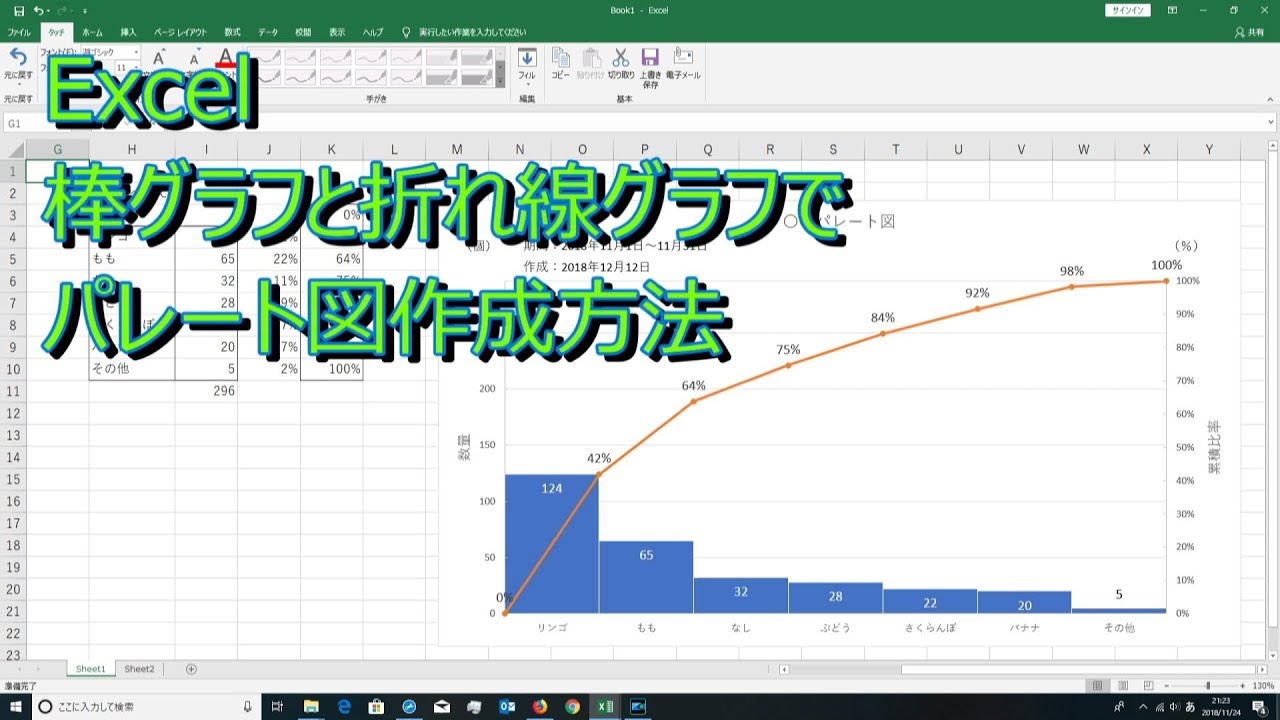Open the Customize Quick Access Toolbar dropdown
Viewport: 1280px width, 720px height.
(x=85, y=10)
